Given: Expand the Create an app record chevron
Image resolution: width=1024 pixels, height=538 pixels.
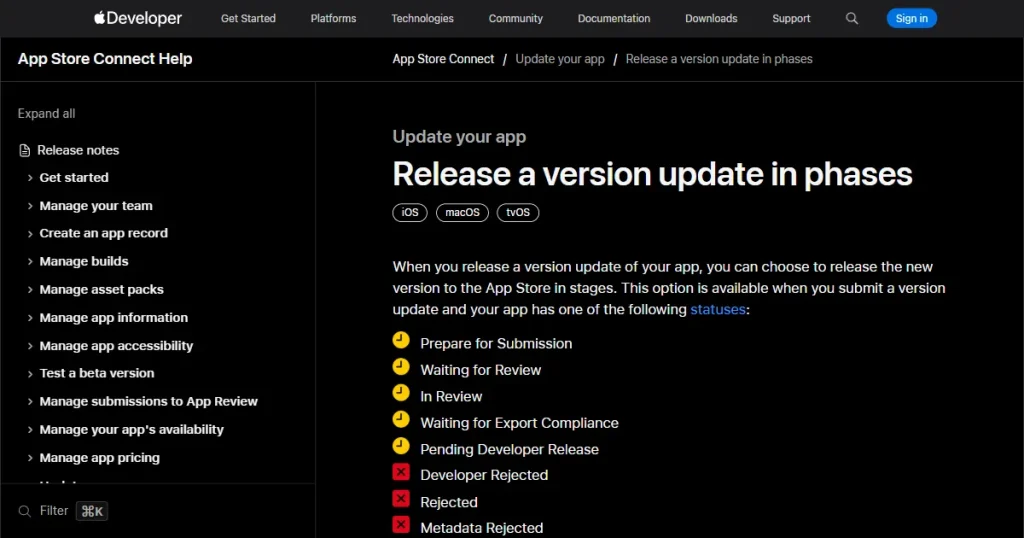Looking at the screenshot, I should click(30, 234).
